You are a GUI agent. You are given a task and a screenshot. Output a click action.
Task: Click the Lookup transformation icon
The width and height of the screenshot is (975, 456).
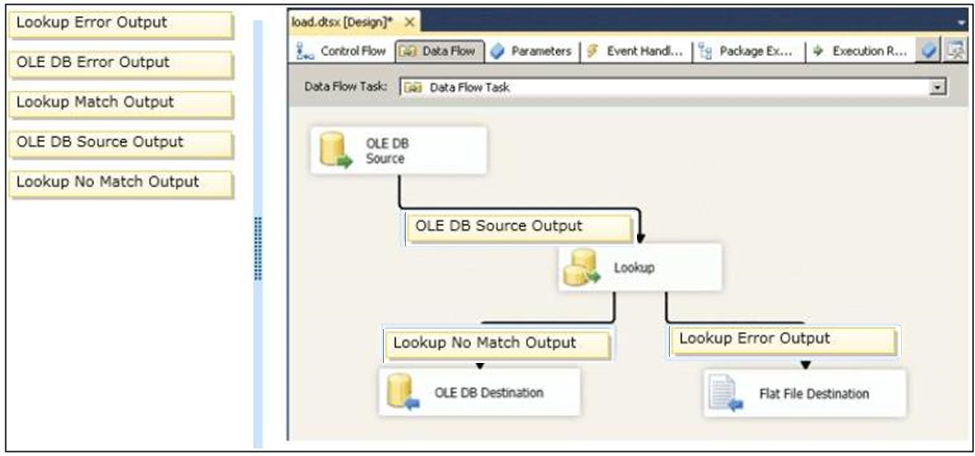582,268
